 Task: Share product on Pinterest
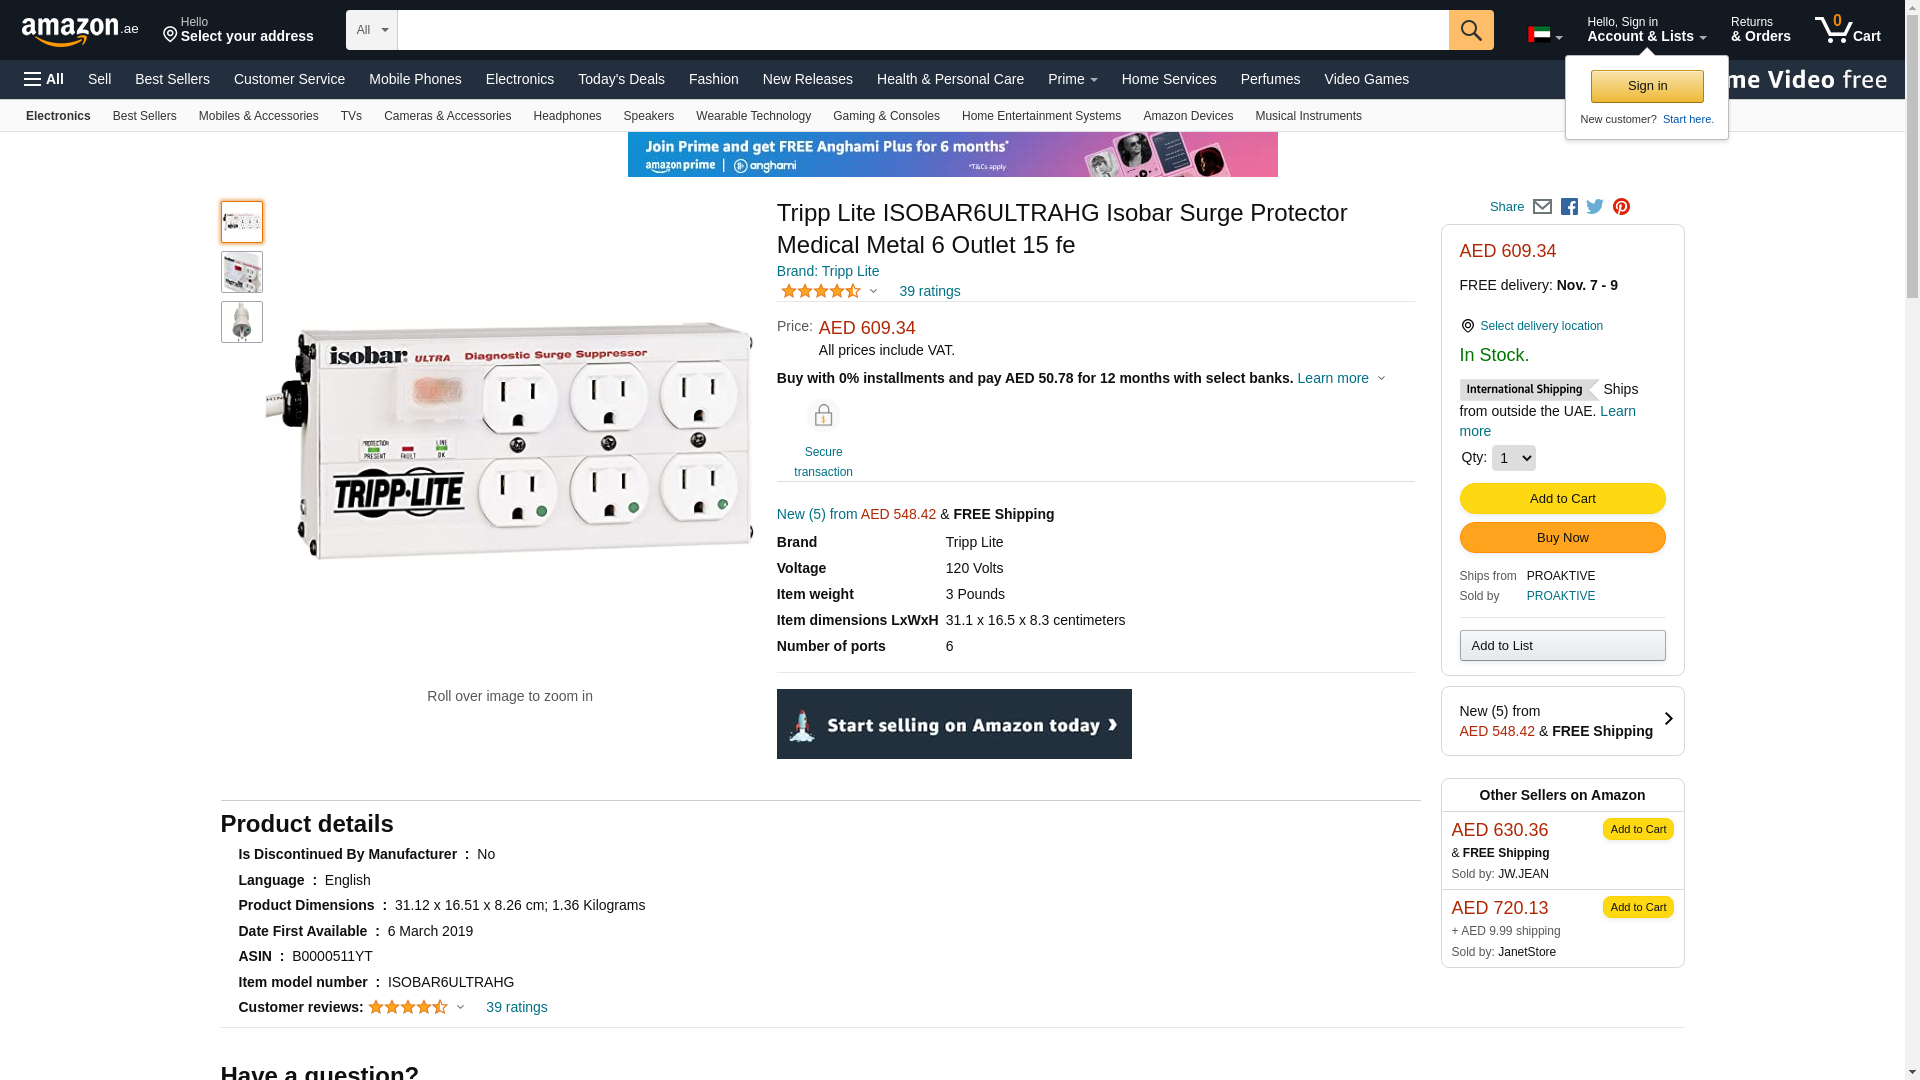pyautogui.click(x=1621, y=207)
